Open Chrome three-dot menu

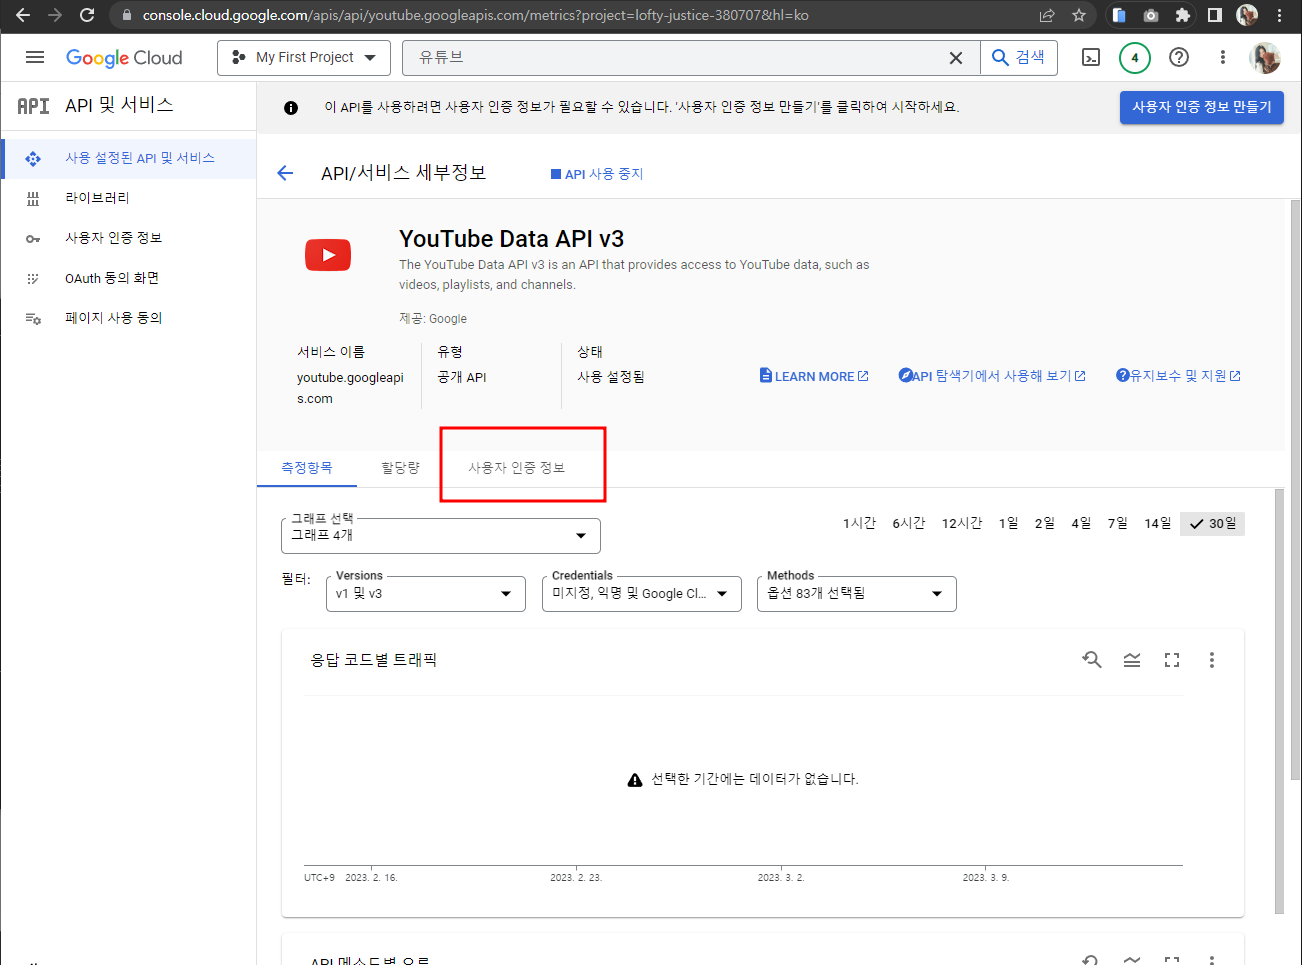point(1280,15)
